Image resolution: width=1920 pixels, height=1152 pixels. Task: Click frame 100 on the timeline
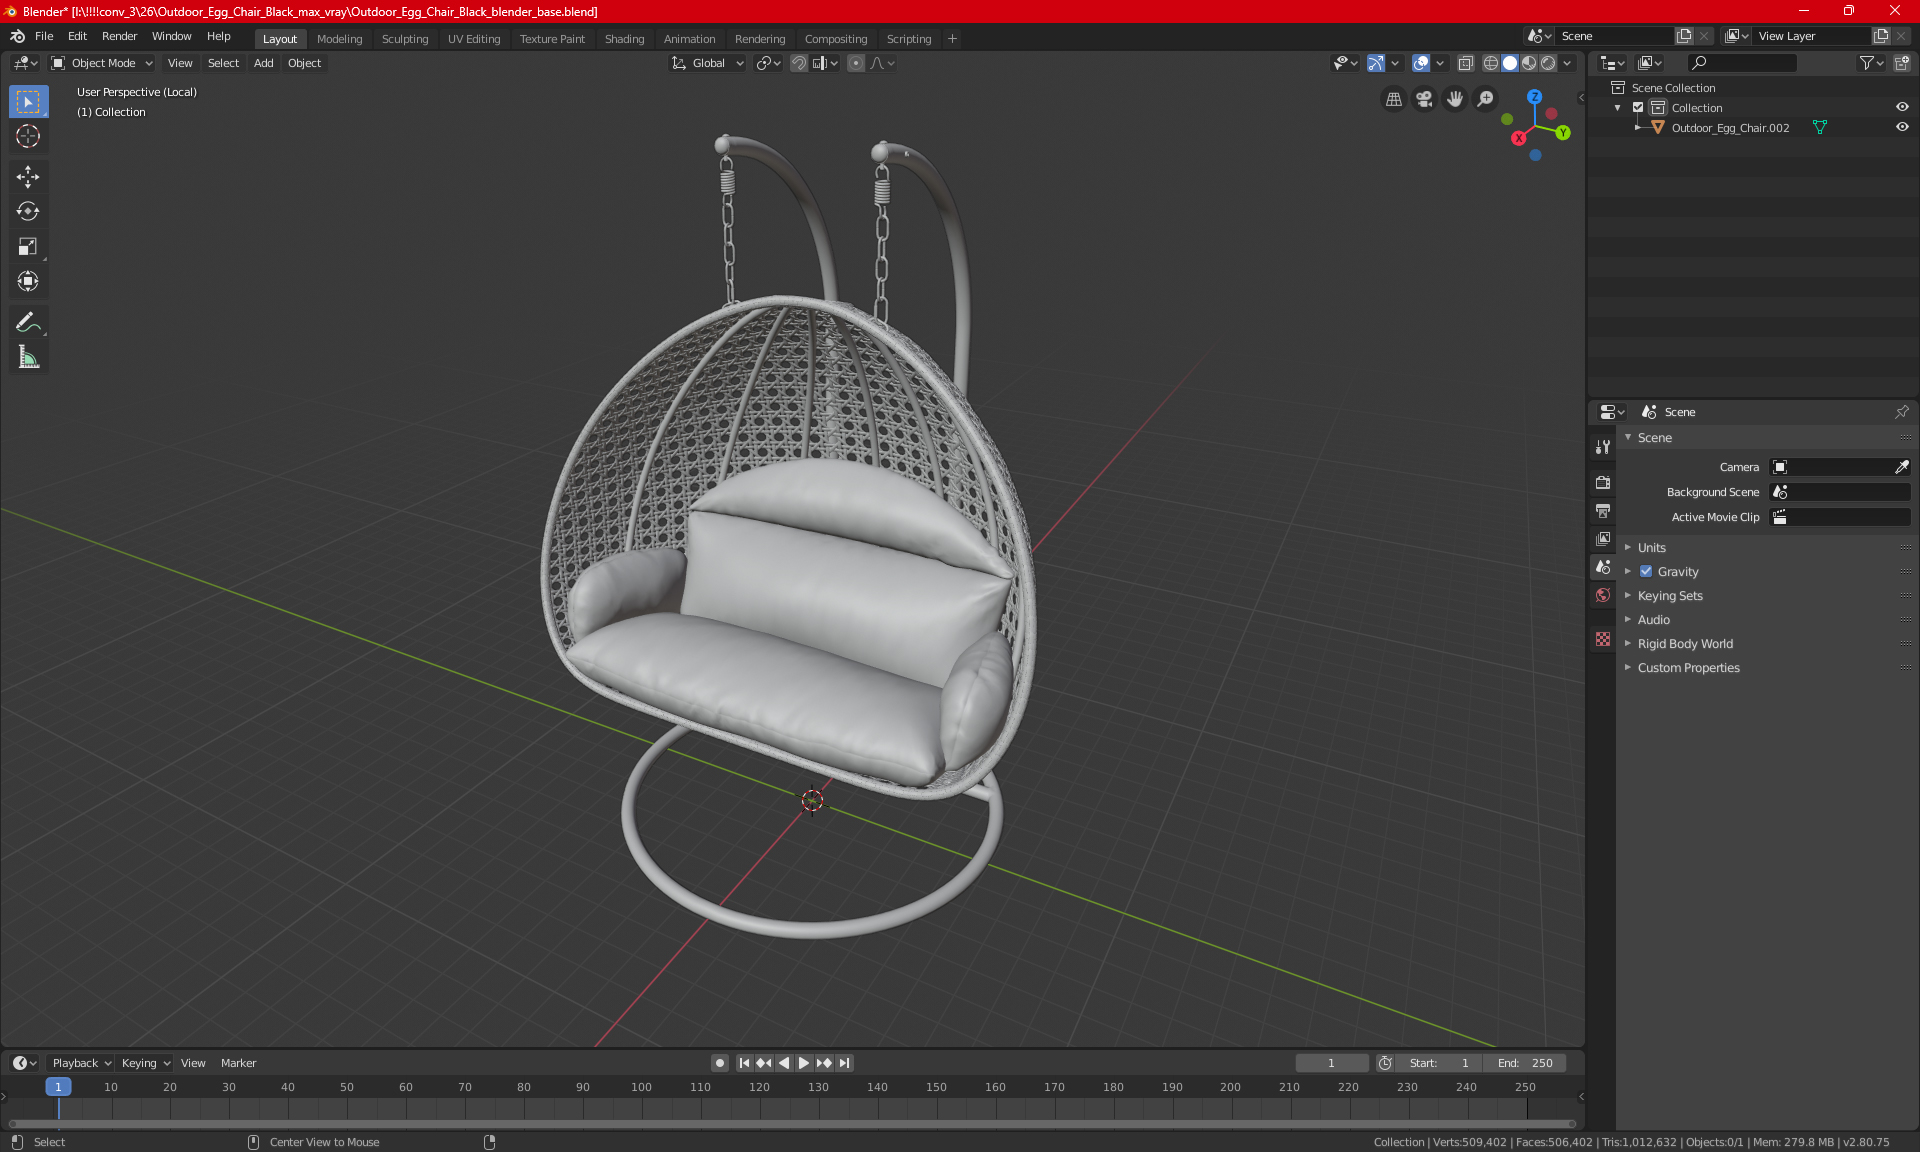pyautogui.click(x=641, y=1088)
